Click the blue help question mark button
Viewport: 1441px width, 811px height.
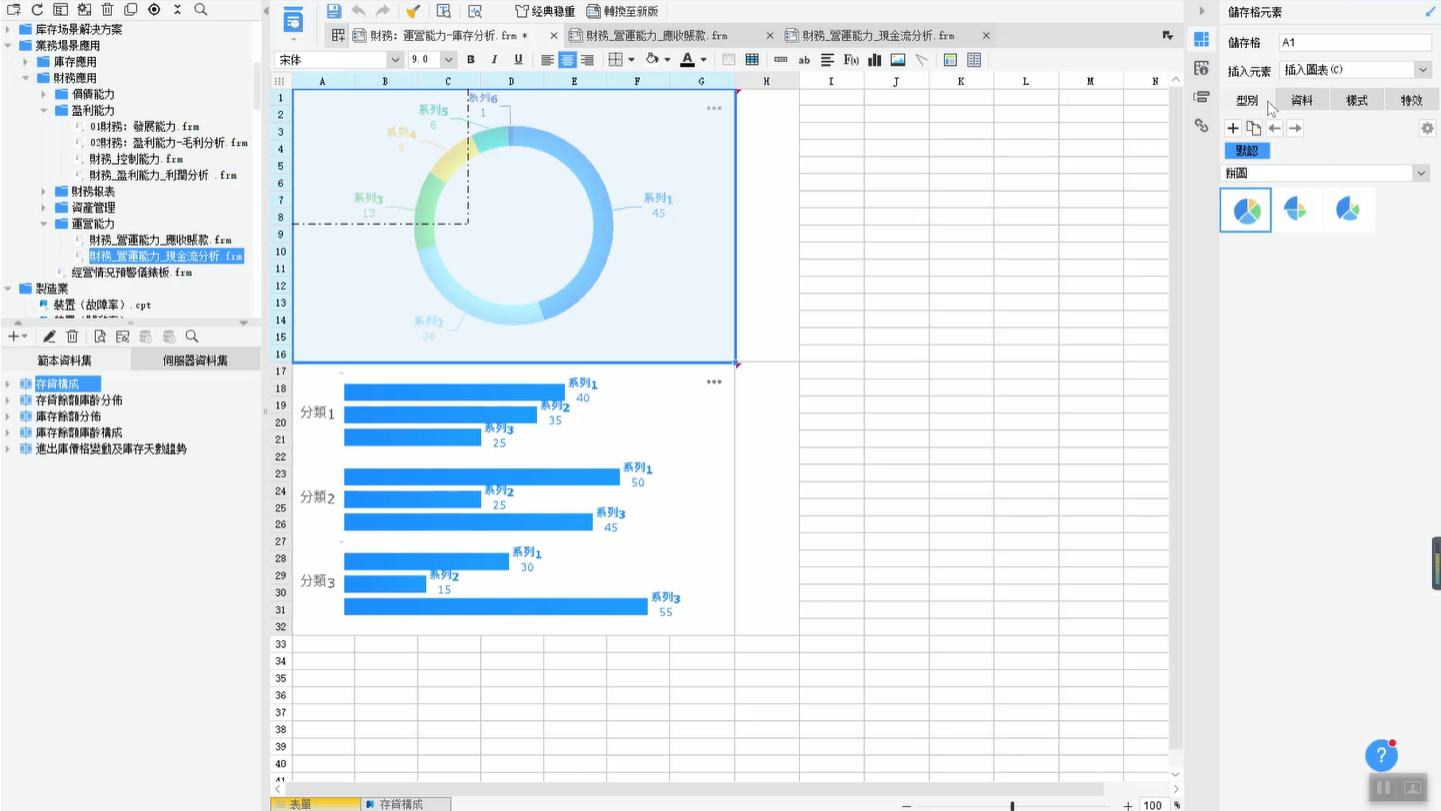tap(1381, 756)
